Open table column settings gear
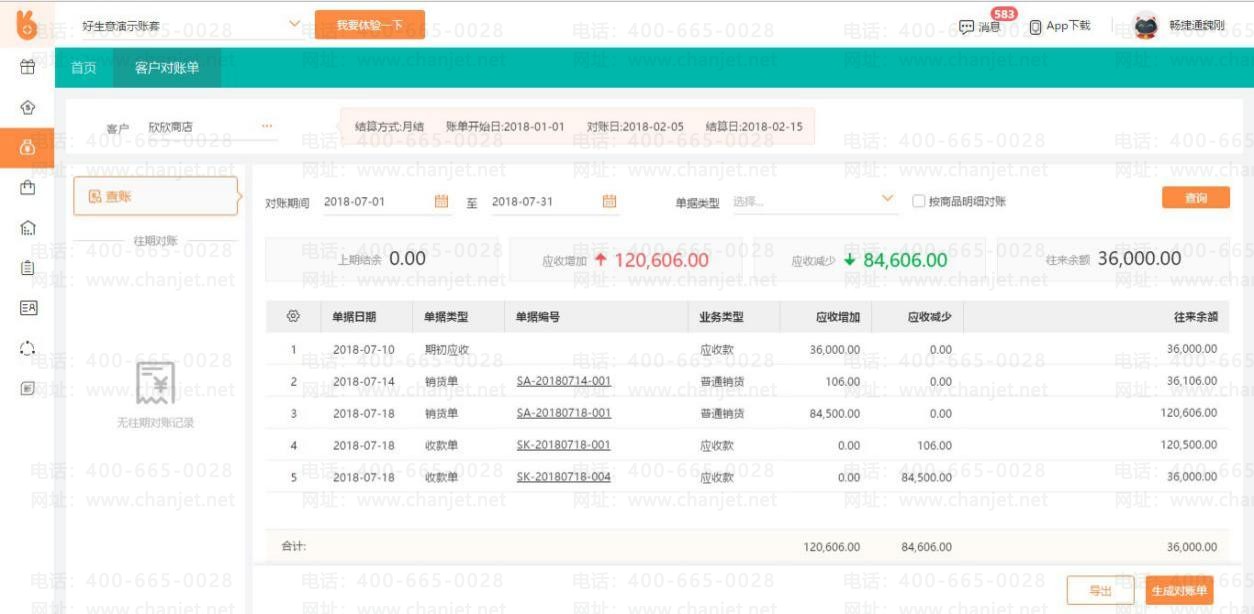This screenshot has height=614, width=1254. point(293,316)
